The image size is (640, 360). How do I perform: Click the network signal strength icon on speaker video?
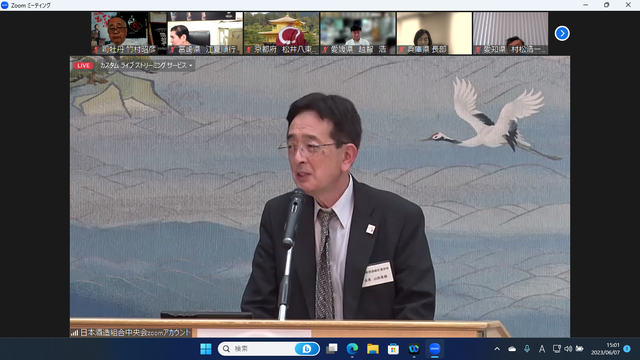coord(74,333)
